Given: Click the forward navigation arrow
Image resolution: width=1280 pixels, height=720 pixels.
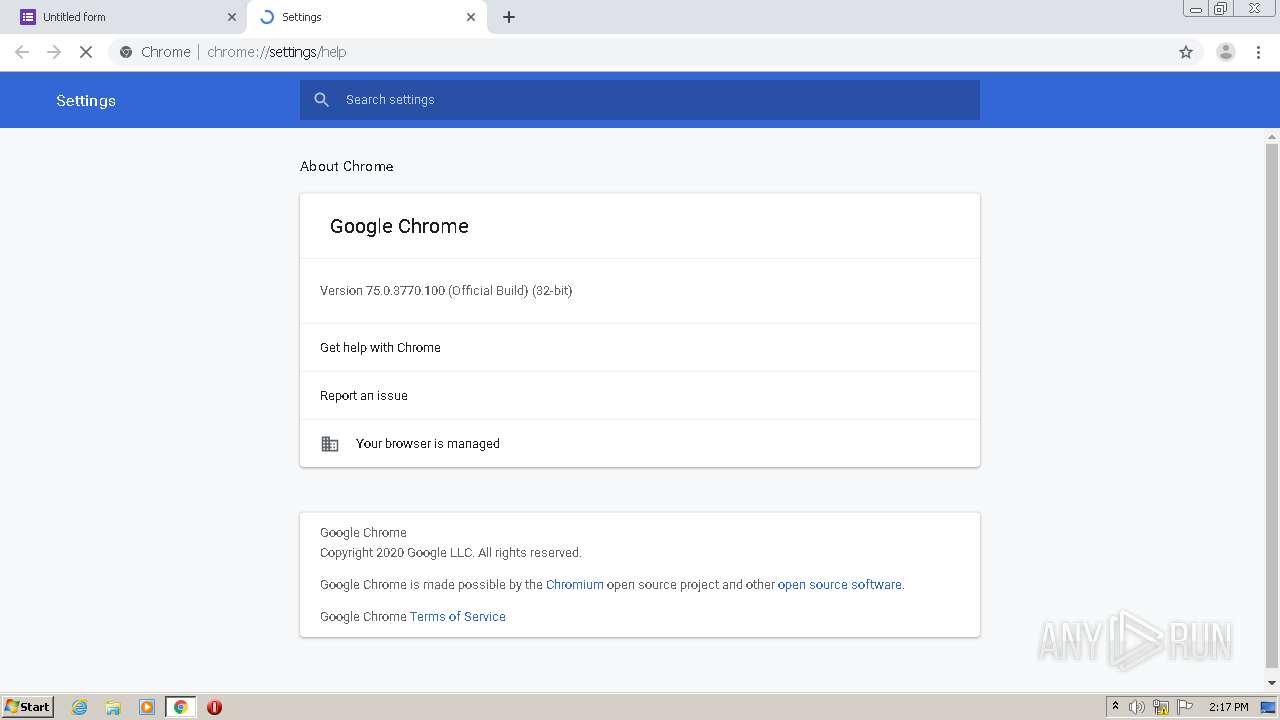Looking at the screenshot, I should tap(54, 52).
